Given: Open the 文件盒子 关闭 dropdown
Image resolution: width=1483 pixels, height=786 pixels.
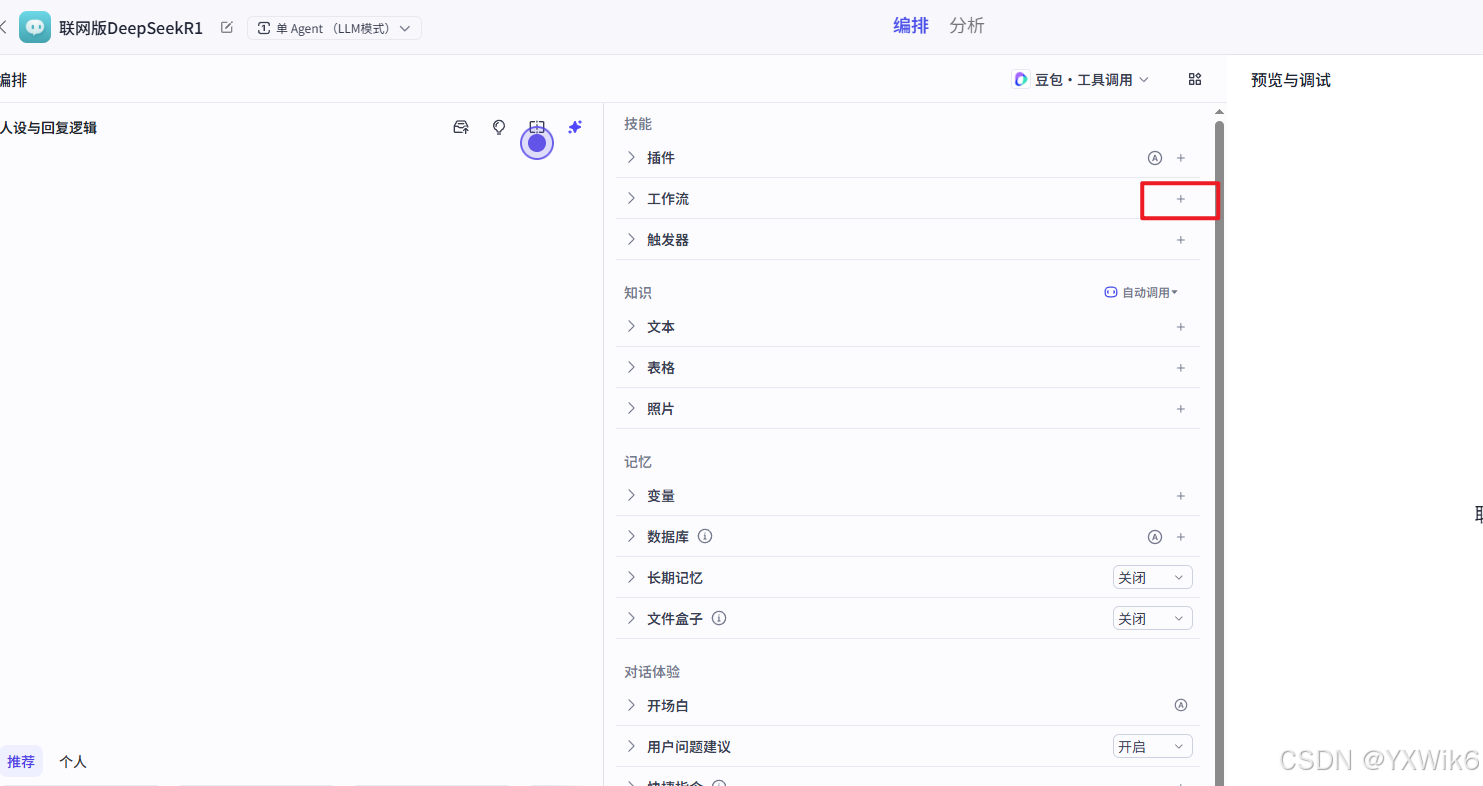Looking at the screenshot, I should pyautogui.click(x=1153, y=619).
